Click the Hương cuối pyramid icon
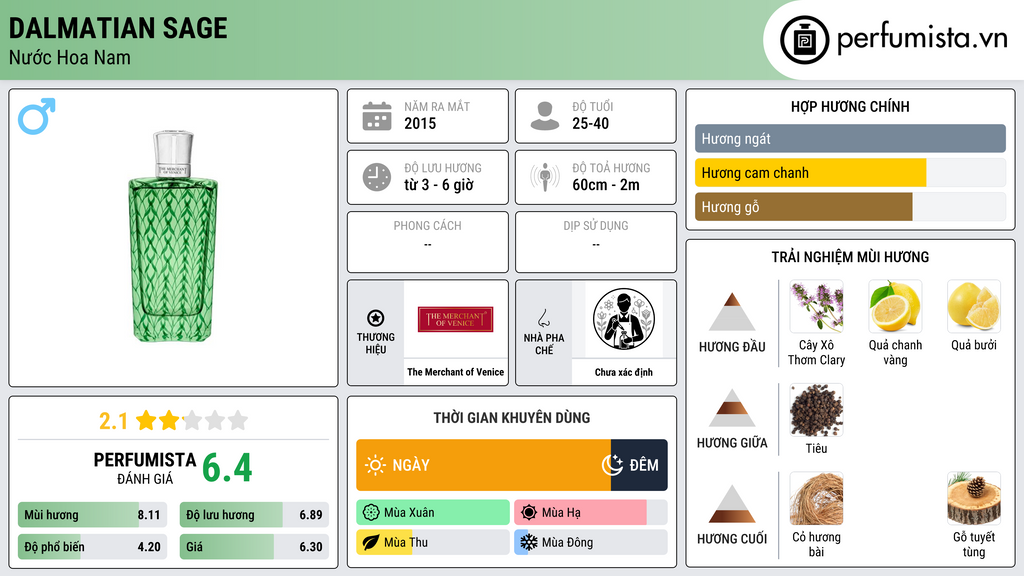This screenshot has width=1024, height=576. click(x=732, y=504)
